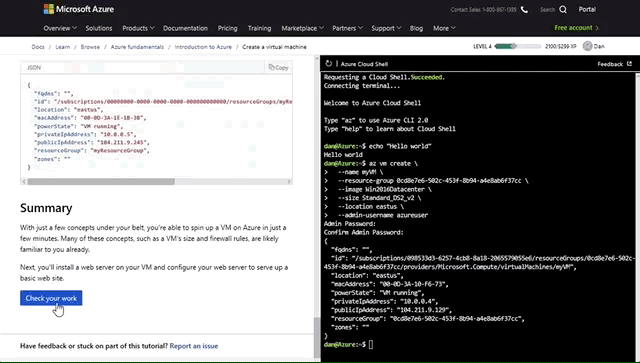Click the "Create a virtual machine" breadcrumb text
The image size is (640, 363).
[274, 47]
